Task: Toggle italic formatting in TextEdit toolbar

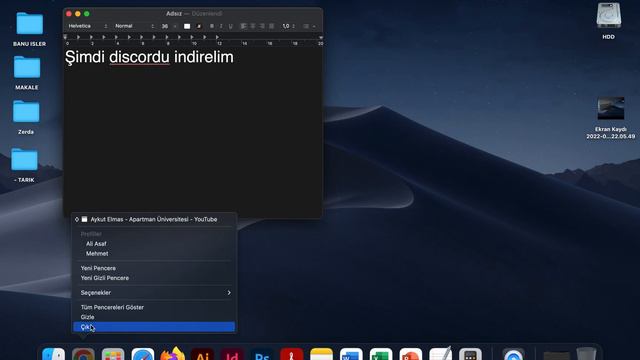Action: point(221,26)
